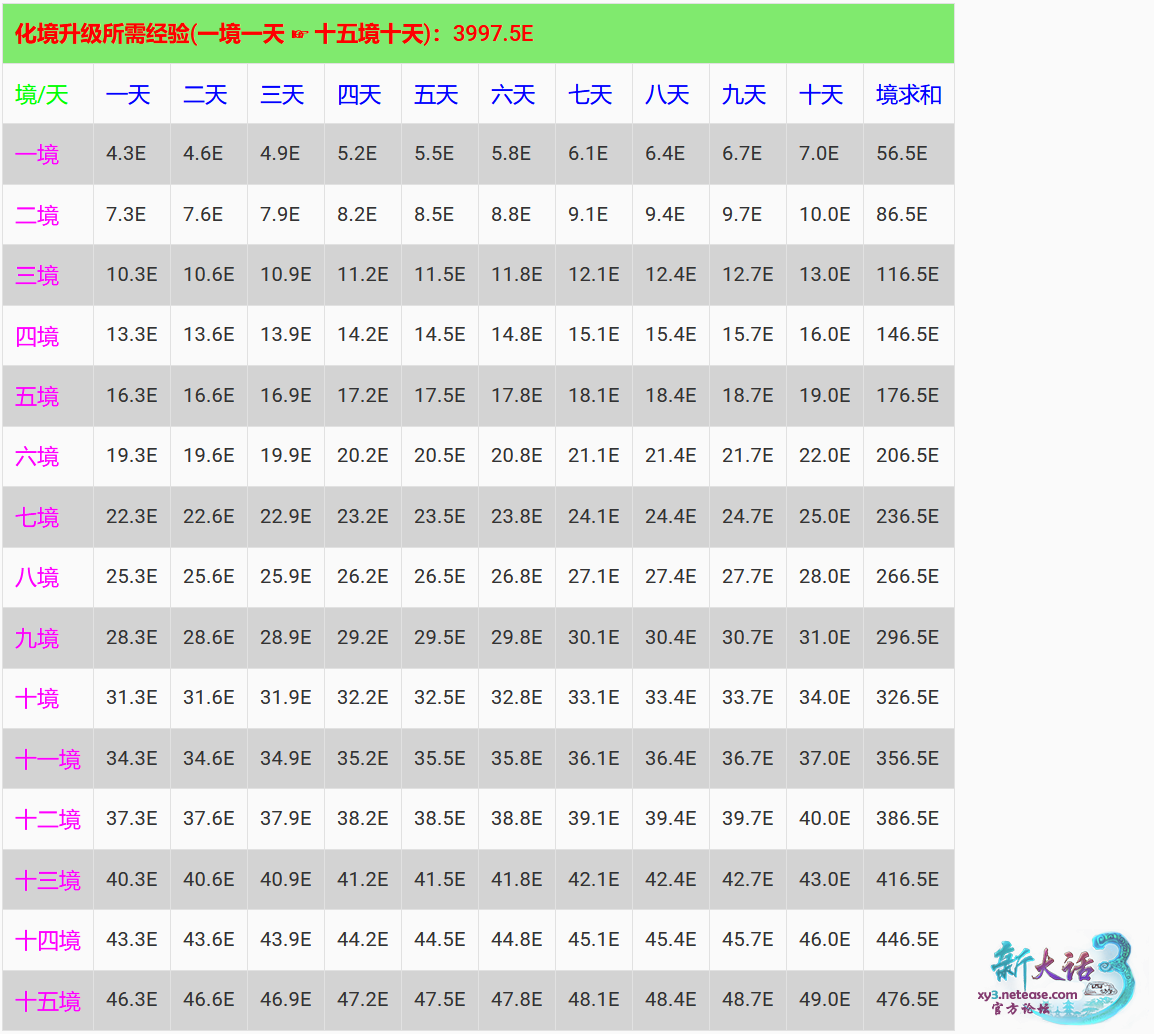Click the 146.5E sum cell
1154x1034 pixels.
click(908, 336)
